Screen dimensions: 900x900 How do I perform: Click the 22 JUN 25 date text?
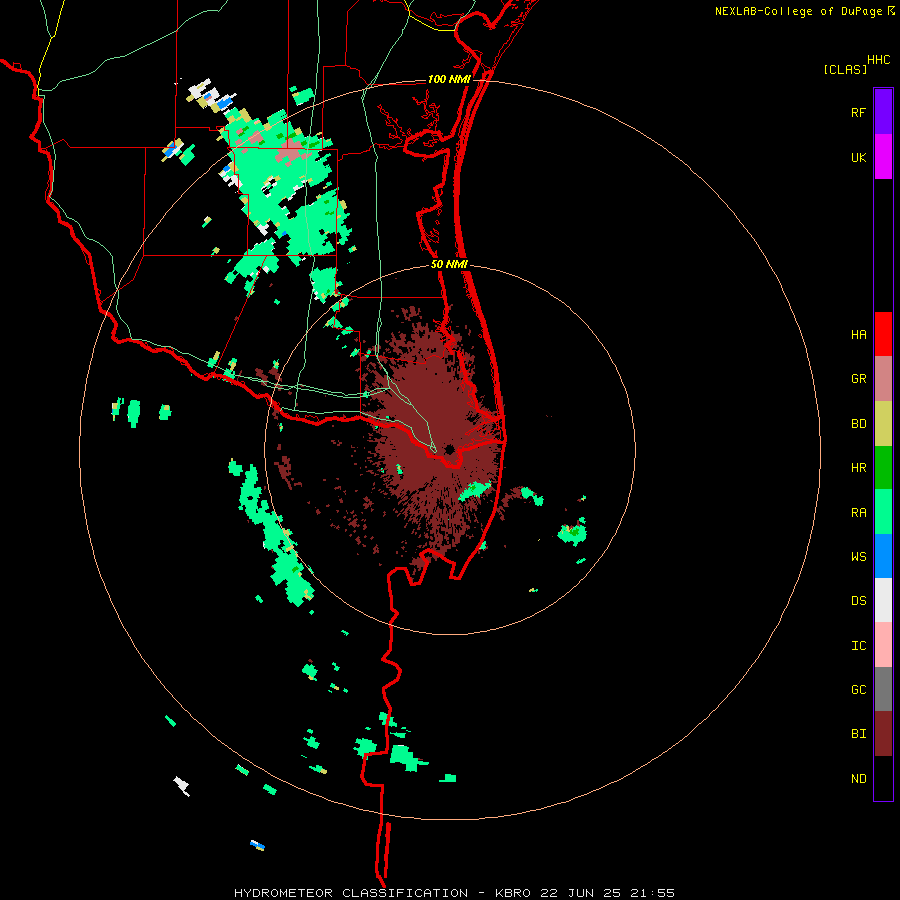[x=581, y=893]
